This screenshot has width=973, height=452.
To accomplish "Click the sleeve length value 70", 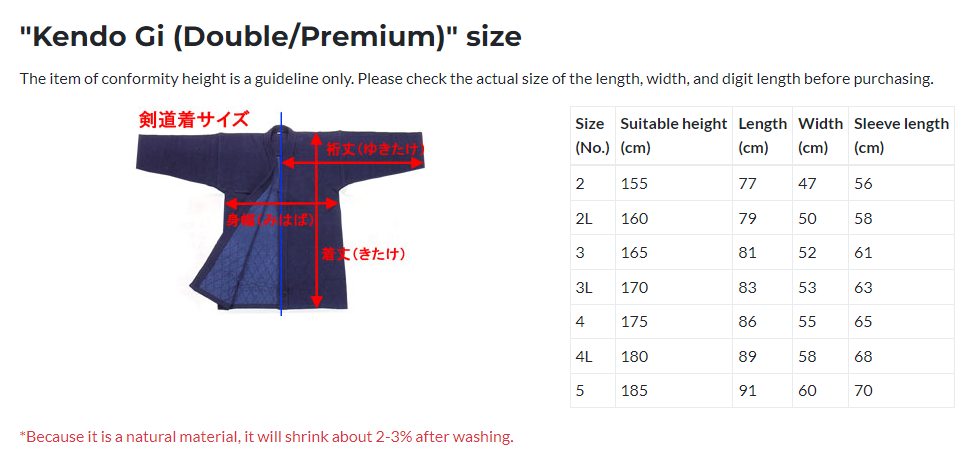I will (863, 390).
